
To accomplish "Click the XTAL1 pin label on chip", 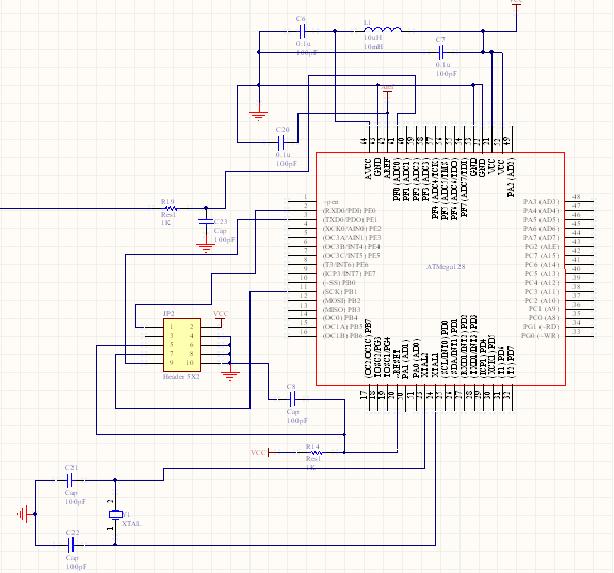I will tap(435, 365).
